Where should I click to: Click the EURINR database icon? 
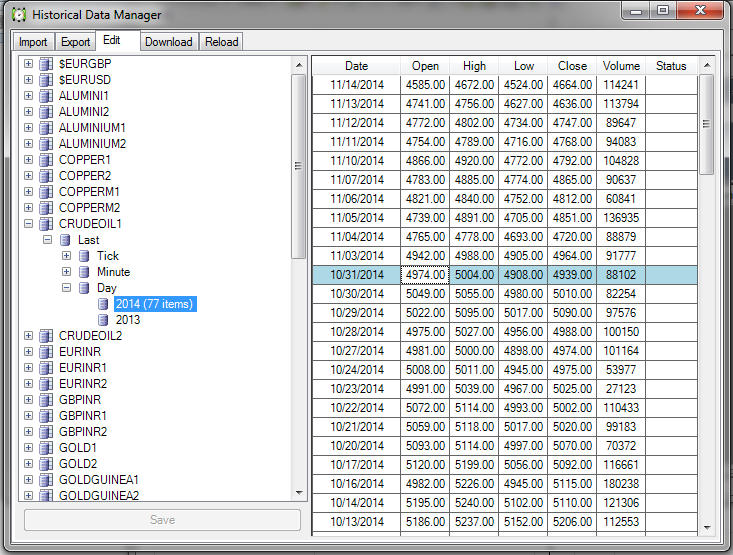tap(46, 352)
